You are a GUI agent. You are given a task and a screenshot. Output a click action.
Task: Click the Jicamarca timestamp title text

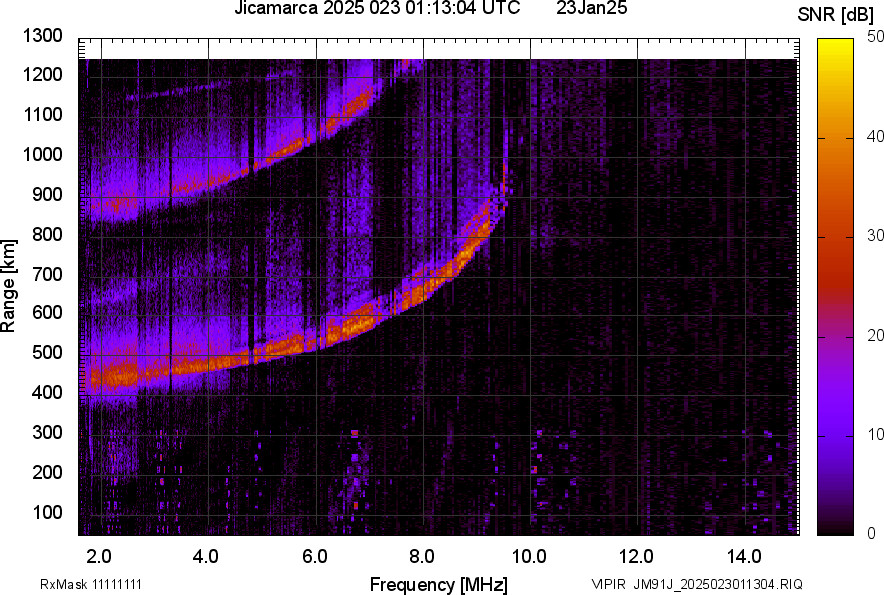pos(377,9)
